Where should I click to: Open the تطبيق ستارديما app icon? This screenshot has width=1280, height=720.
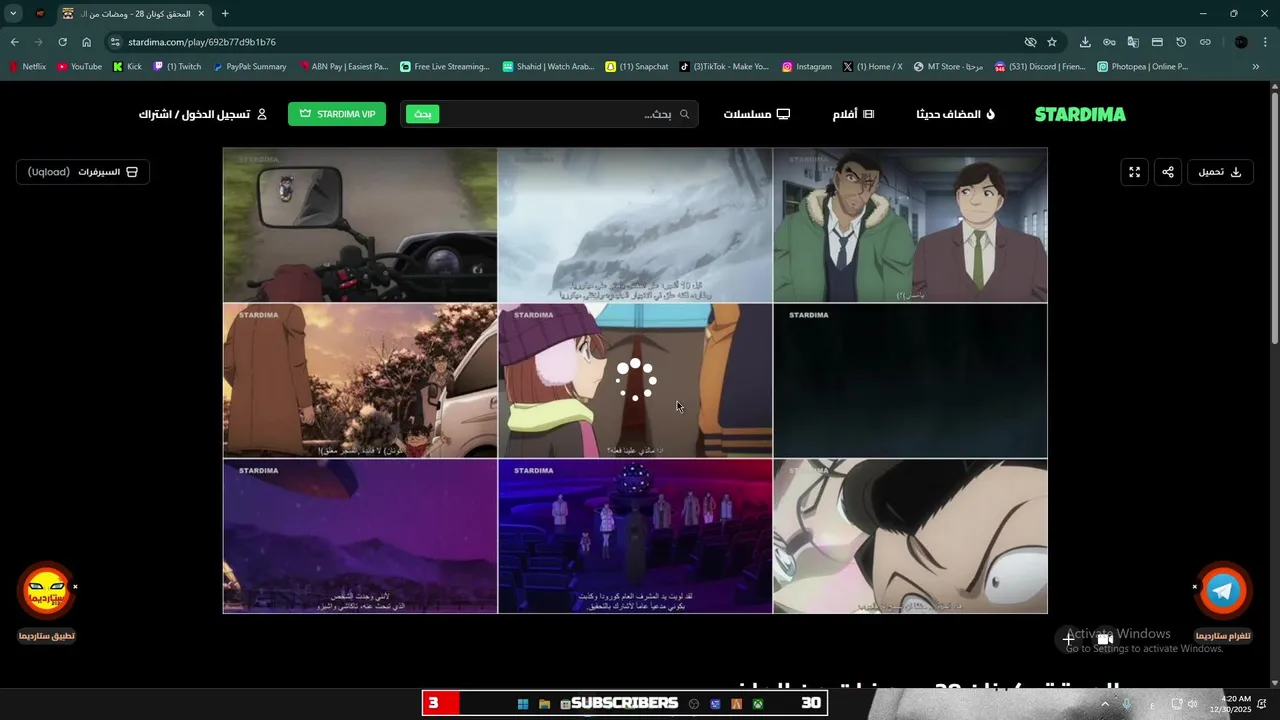(x=47, y=591)
